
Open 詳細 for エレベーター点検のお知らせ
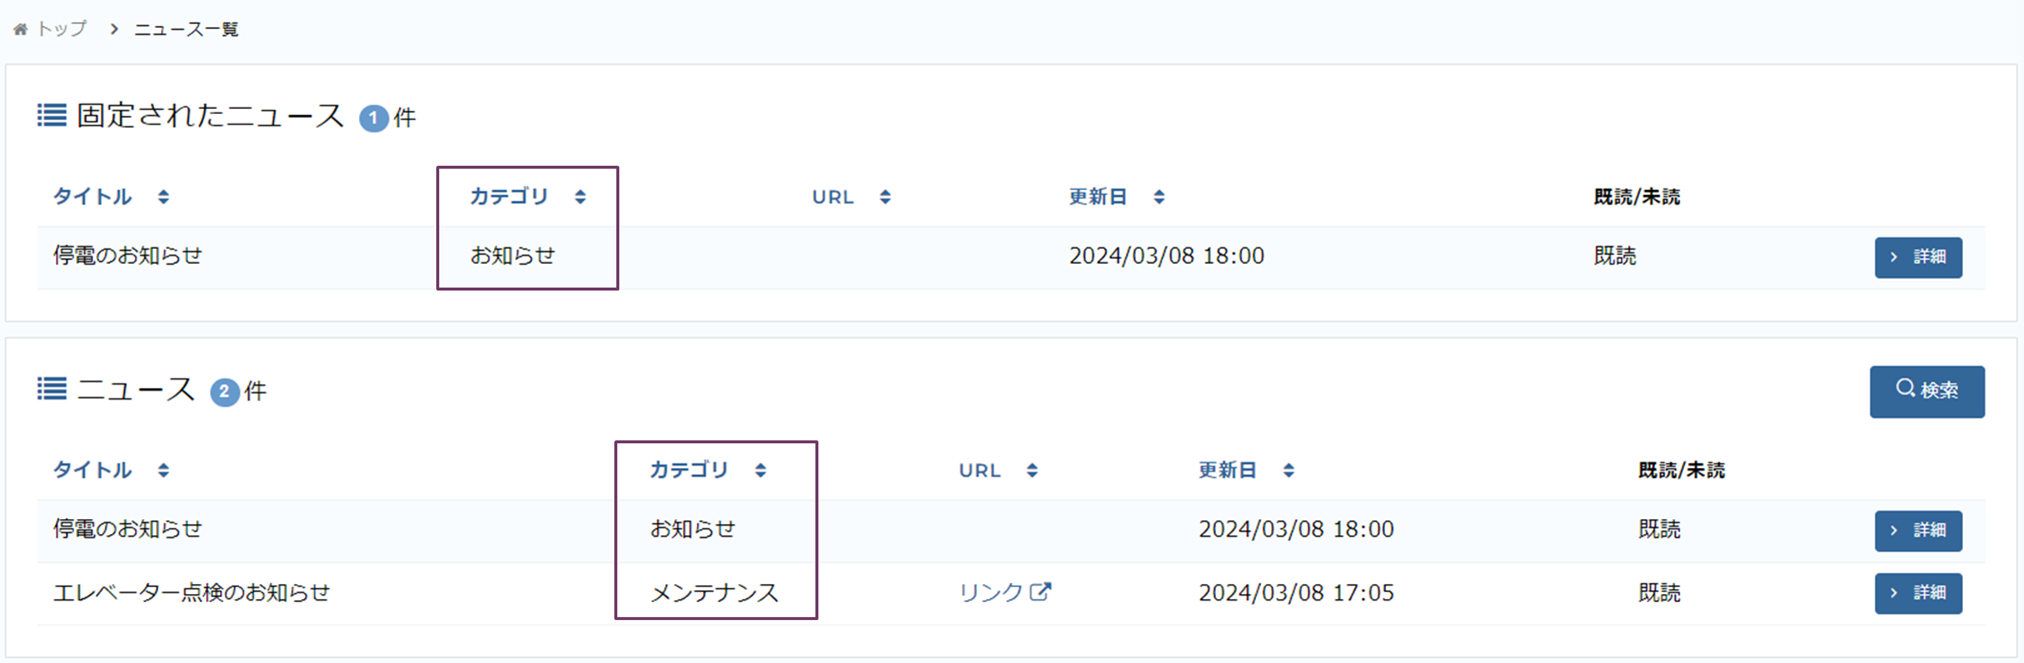tap(1917, 593)
